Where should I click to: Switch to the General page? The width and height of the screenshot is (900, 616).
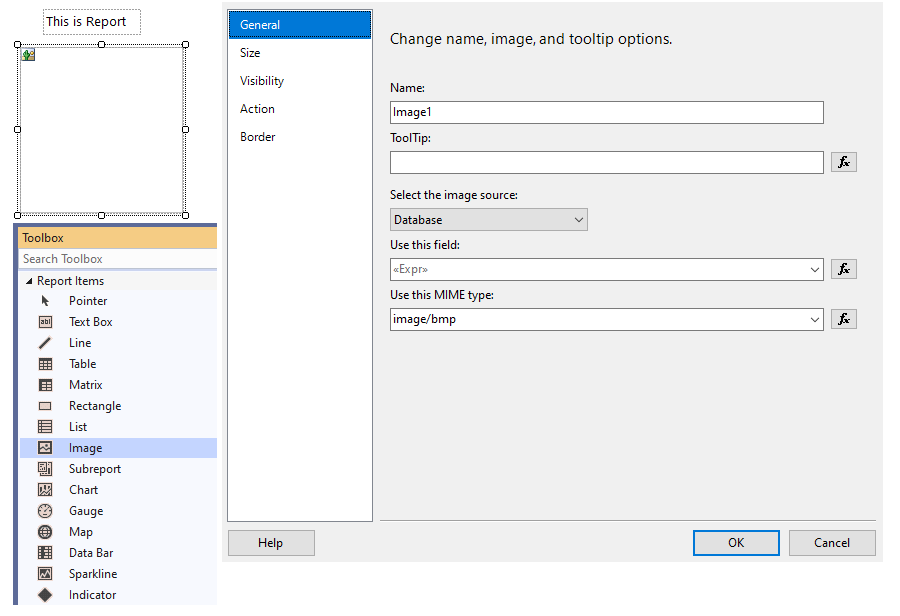tap(300, 25)
